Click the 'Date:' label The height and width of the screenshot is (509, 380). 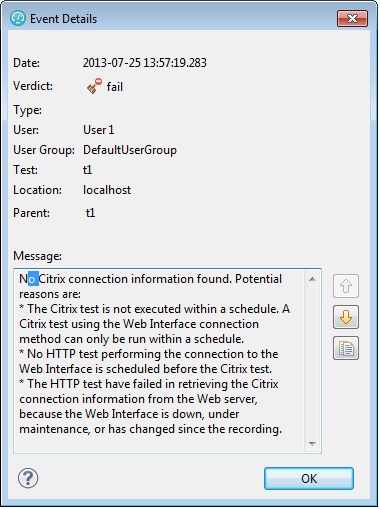click(x=26, y=63)
